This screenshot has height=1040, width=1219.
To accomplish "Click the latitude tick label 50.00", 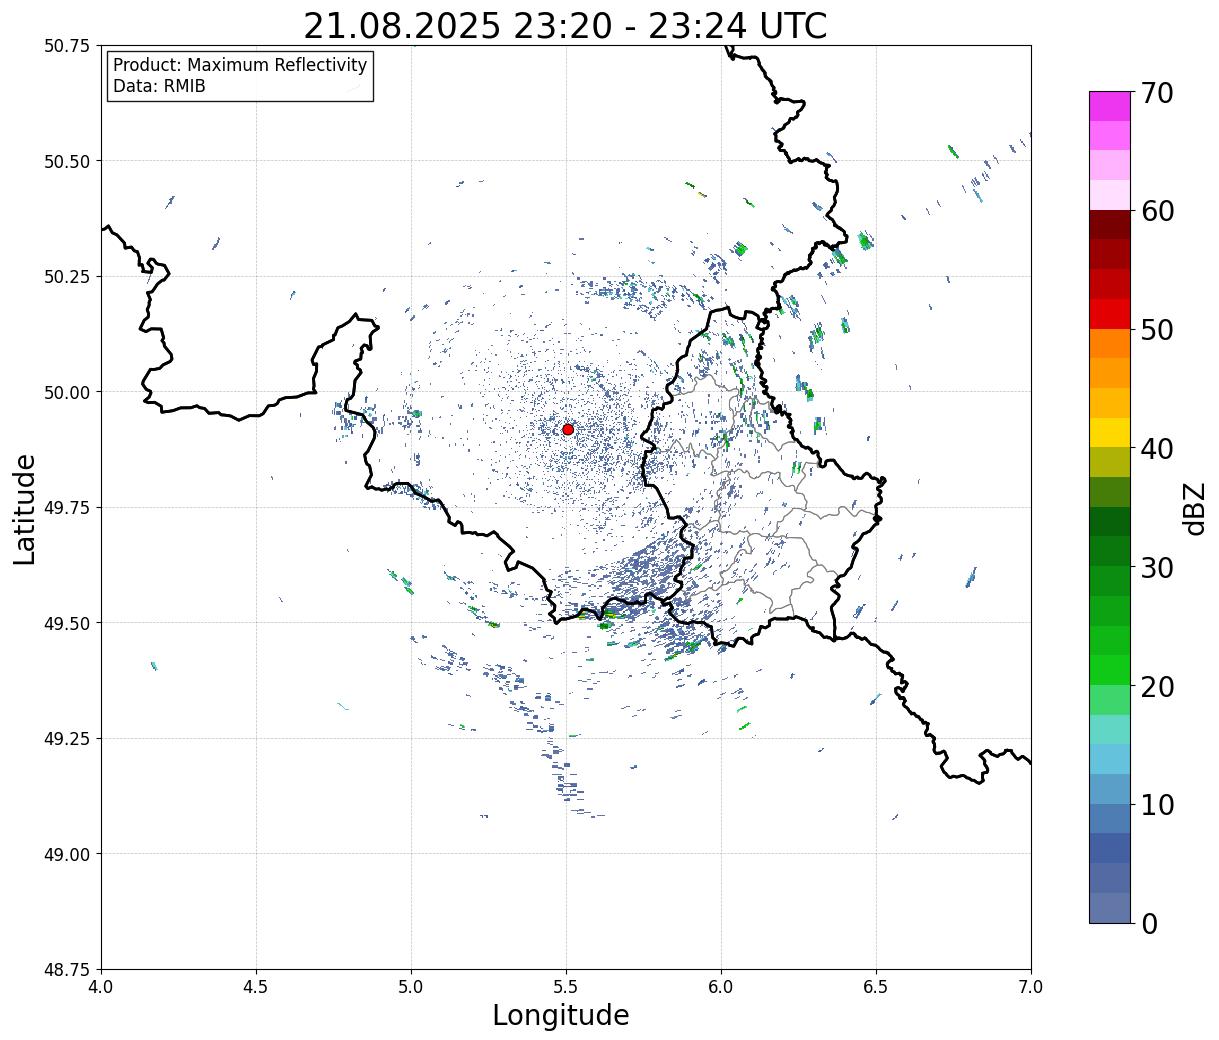I will click(x=66, y=392).
